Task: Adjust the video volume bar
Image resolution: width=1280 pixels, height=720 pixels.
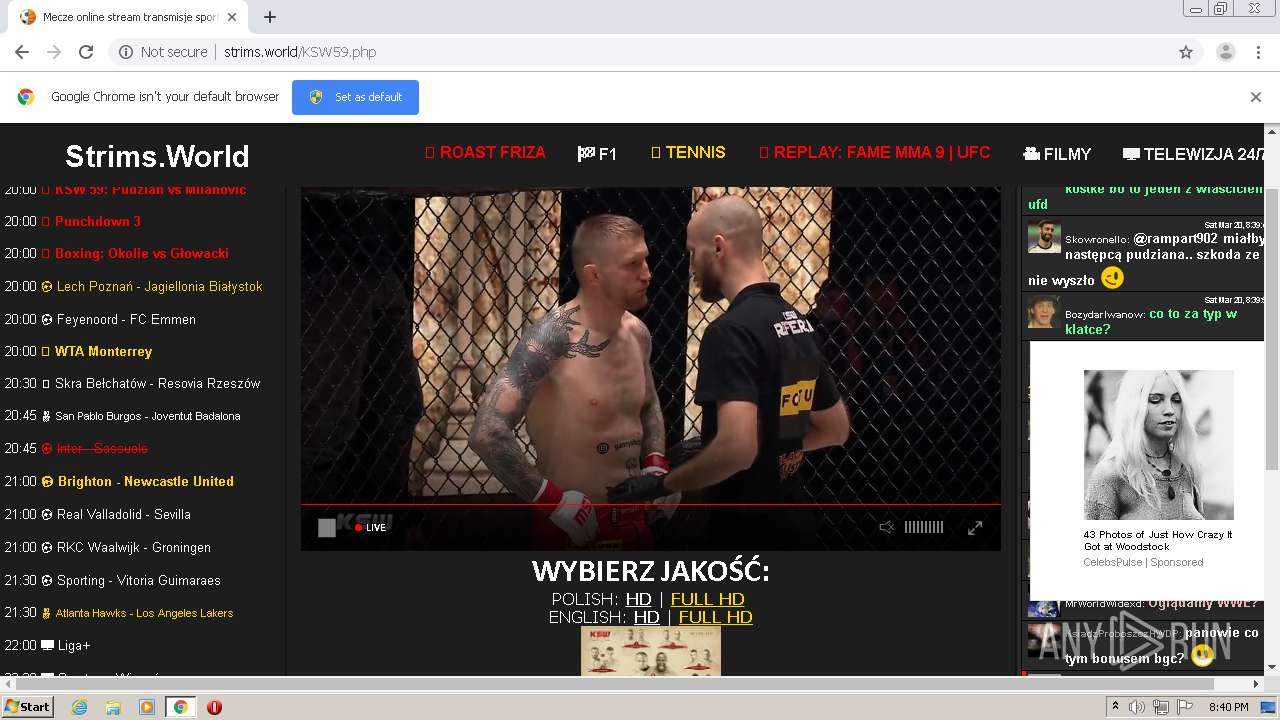Action: (x=924, y=527)
